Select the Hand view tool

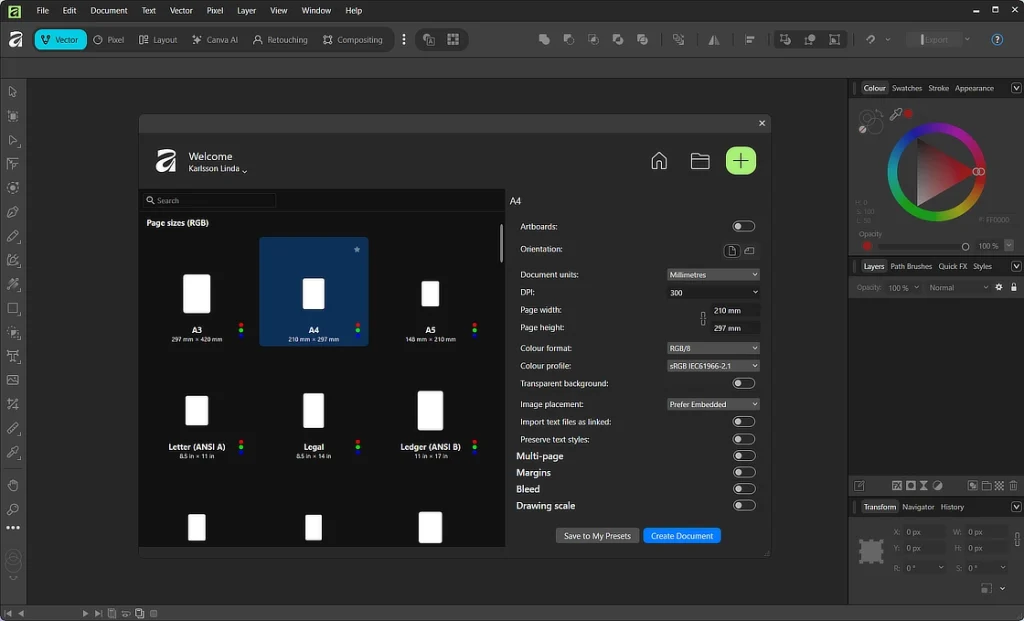[x=12, y=485]
